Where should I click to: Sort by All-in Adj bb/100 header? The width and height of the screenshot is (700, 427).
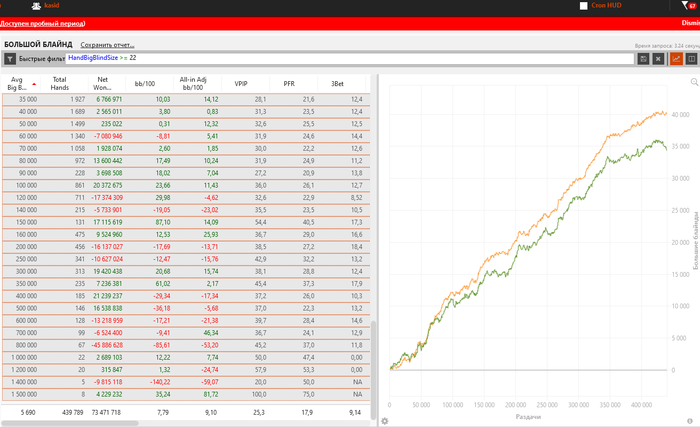tap(193, 84)
